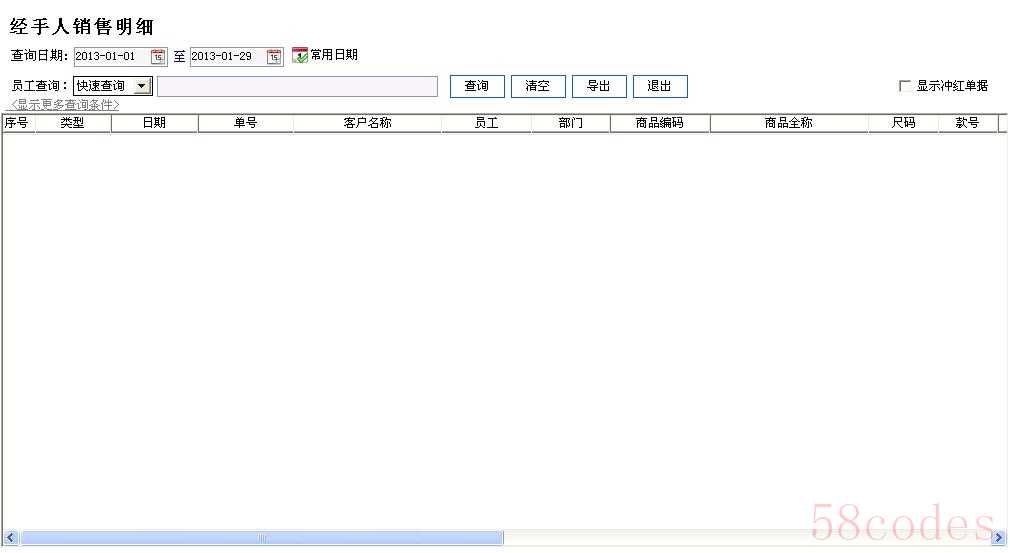Click the horizontal scrollbar left arrow
1010x553 pixels.
[11, 538]
